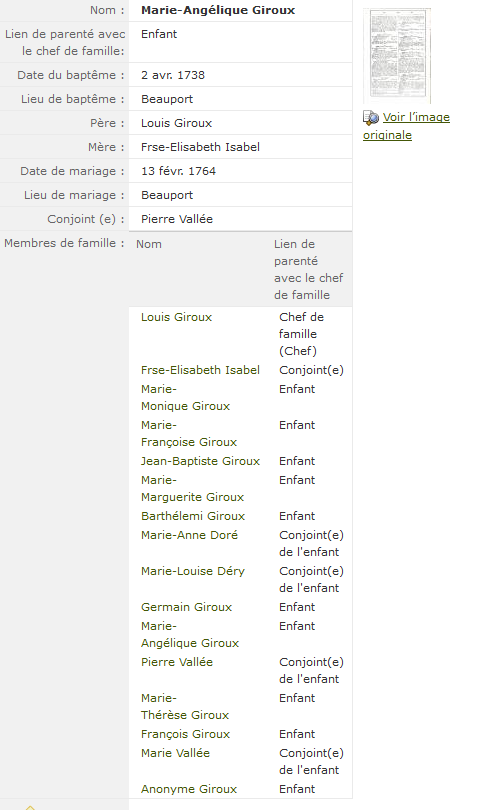Open François Giroux link
Viewport: 486px width, 810px height.
pyautogui.click(x=185, y=734)
